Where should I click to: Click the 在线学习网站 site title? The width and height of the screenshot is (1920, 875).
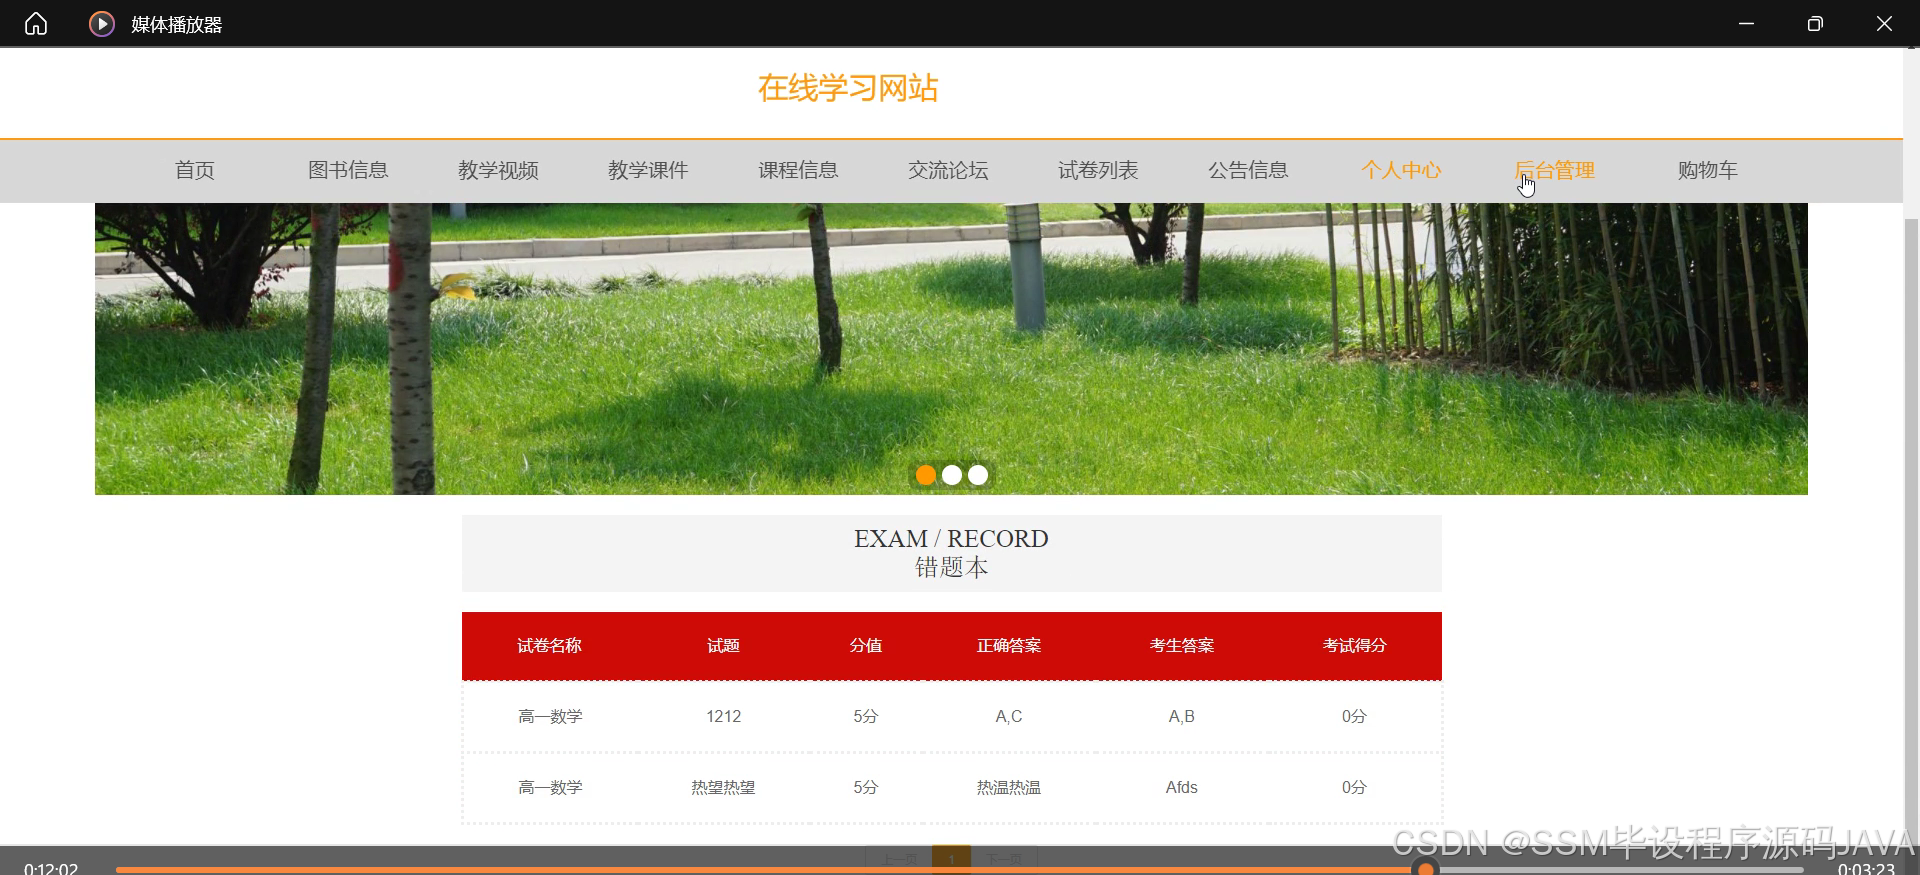click(x=848, y=88)
